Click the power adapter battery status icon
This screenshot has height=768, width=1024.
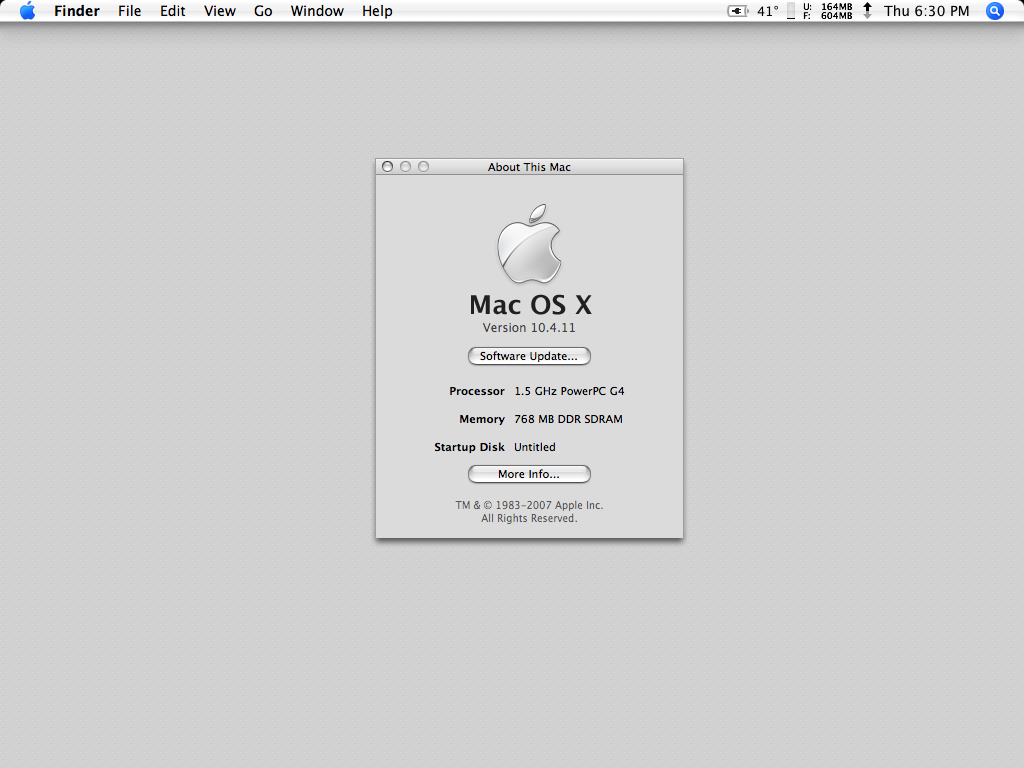(737, 11)
